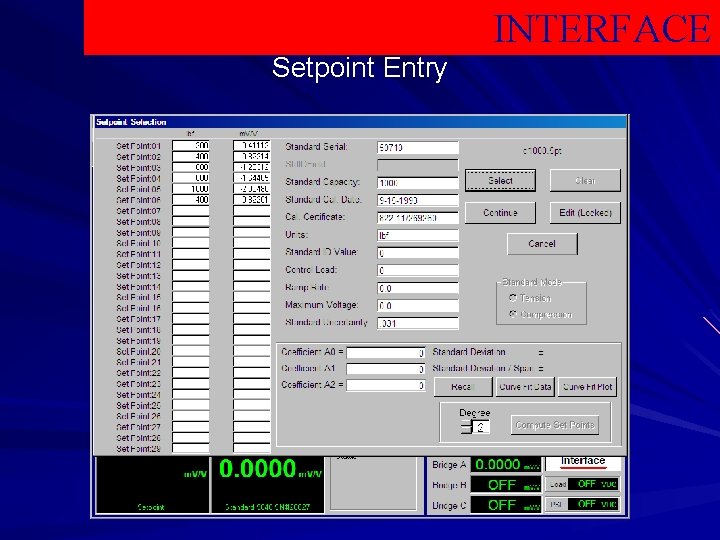
Task: Click the Standard ID Value field
Action: (x=418, y=253)
